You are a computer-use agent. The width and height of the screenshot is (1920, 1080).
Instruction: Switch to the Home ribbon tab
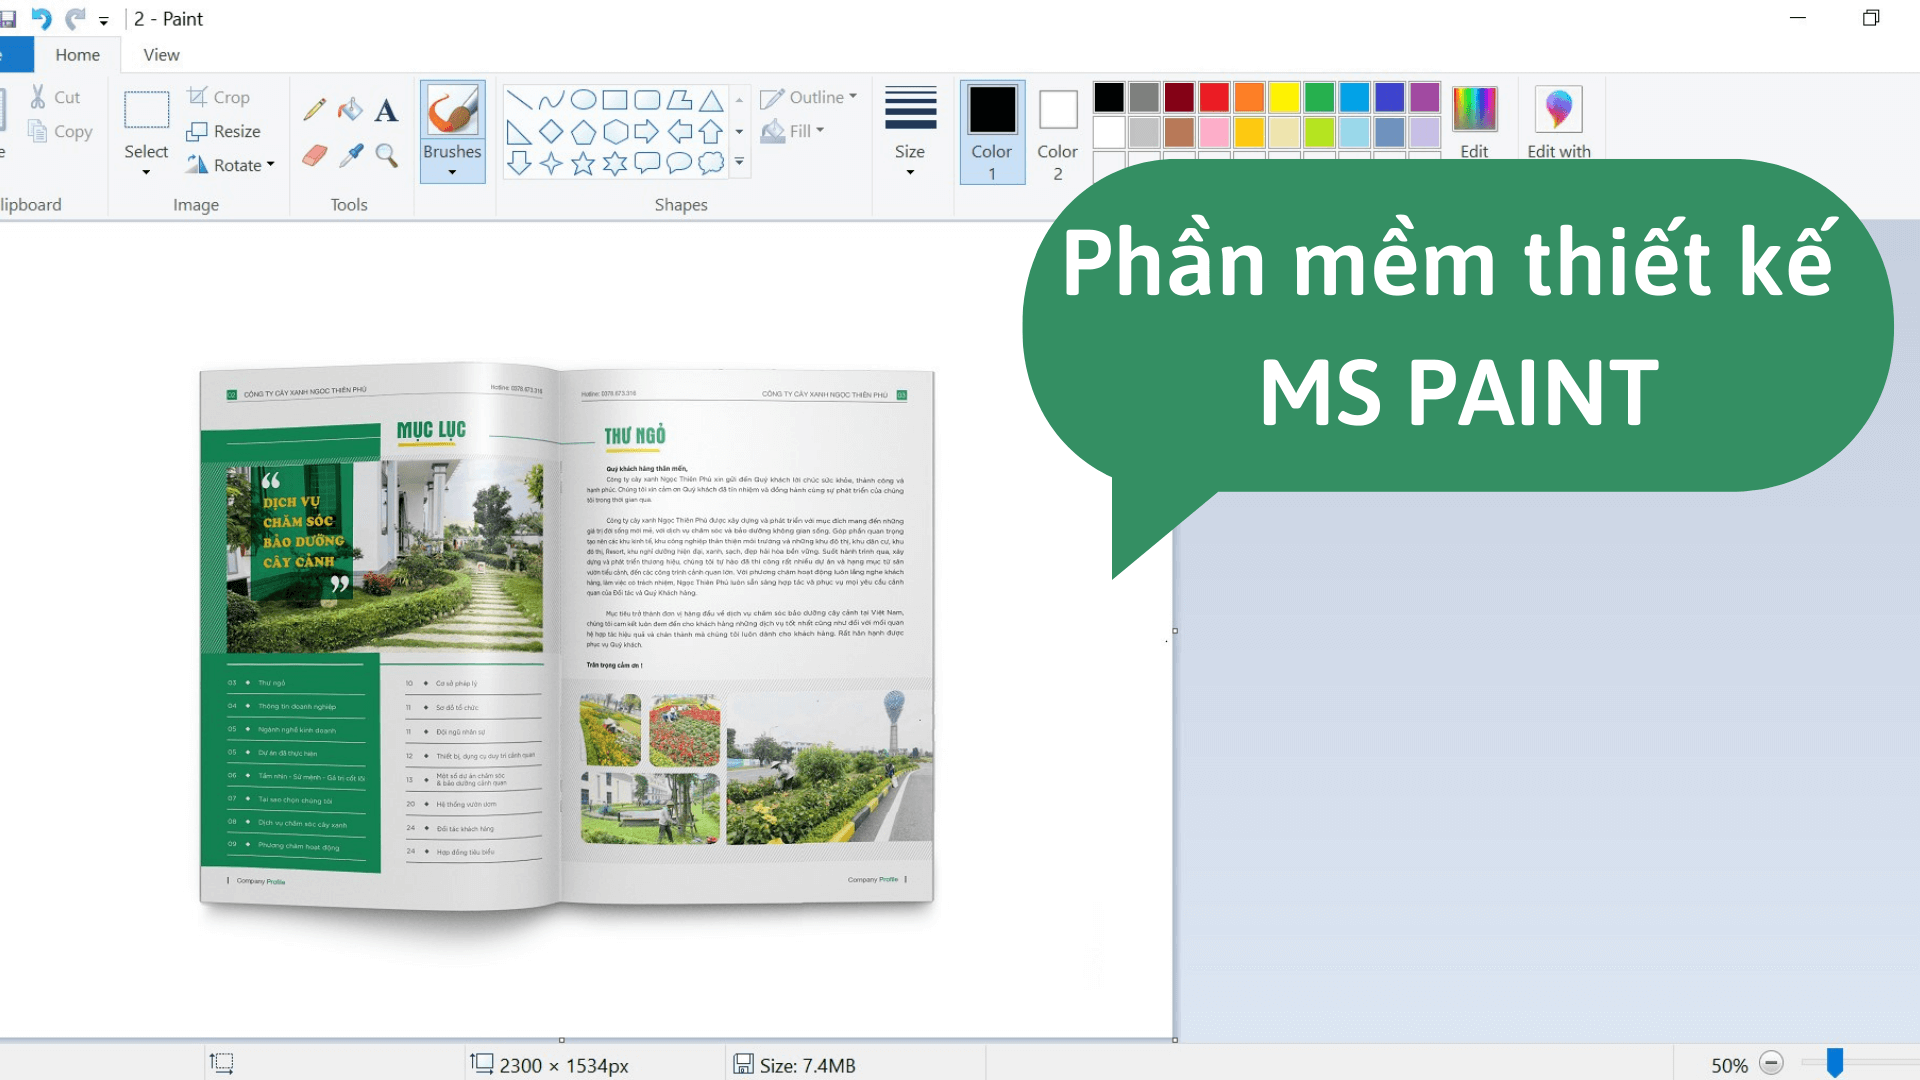point(78,55)
